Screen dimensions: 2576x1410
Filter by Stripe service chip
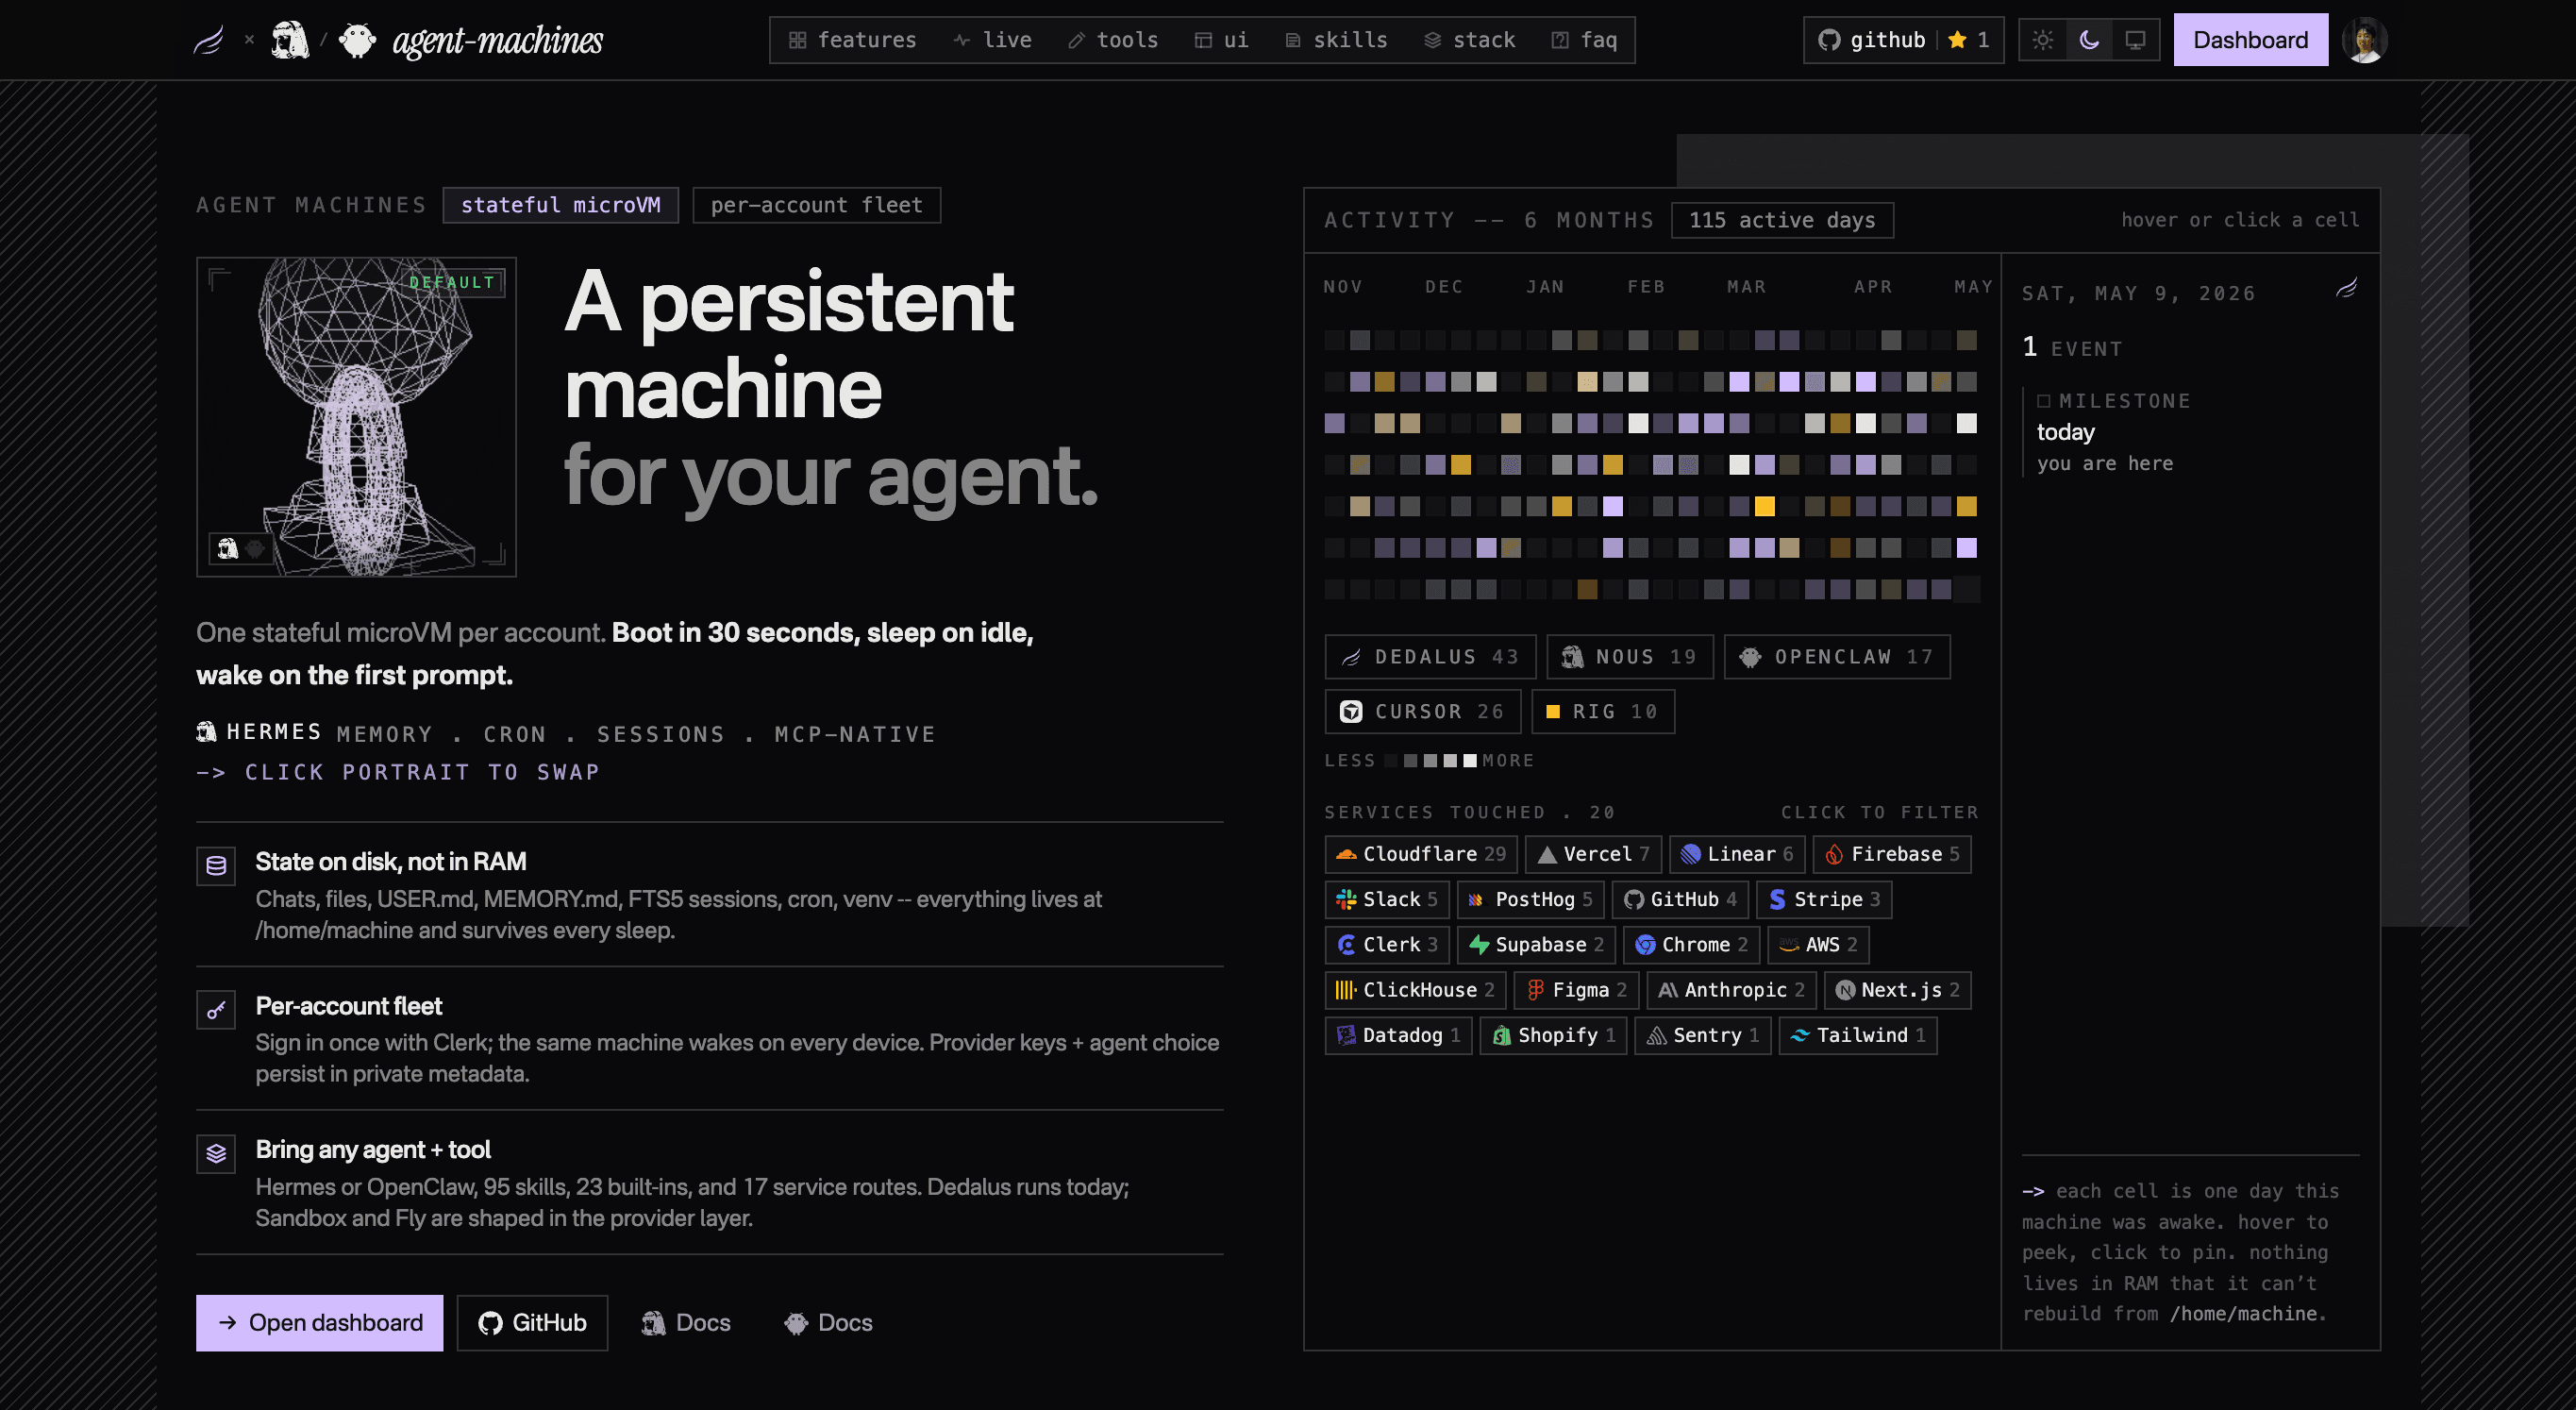pos(1825,899)
